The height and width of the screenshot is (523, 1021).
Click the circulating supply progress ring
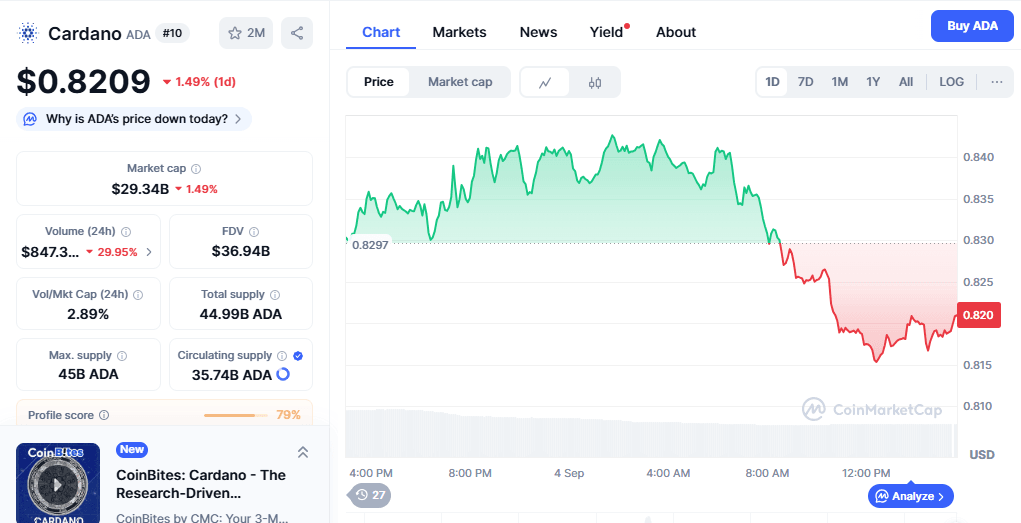coord(283,375)
